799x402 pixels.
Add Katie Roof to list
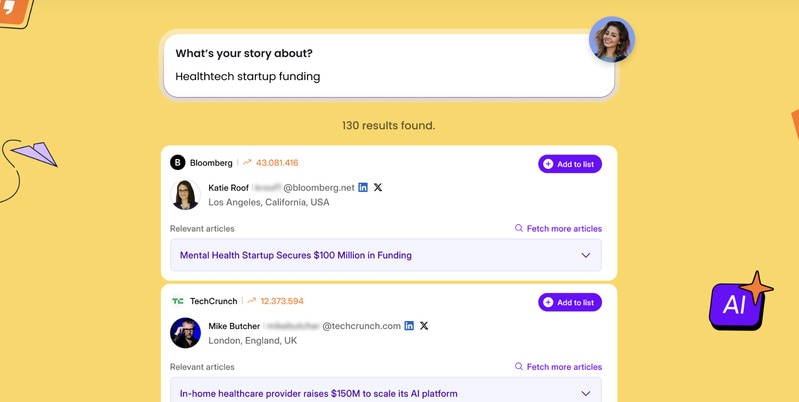pyautogui.click(x=570, y=164)
